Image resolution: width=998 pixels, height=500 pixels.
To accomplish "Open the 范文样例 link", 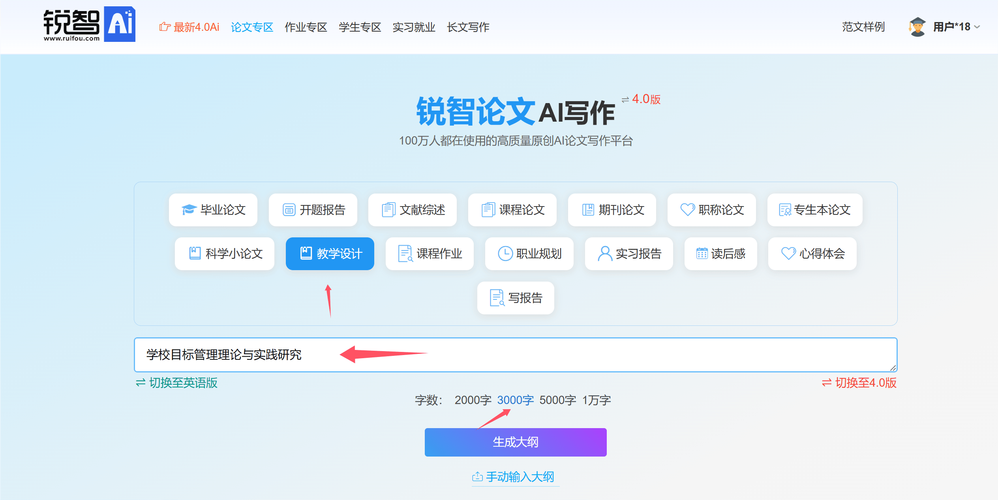I will click(x=864, y=27).
